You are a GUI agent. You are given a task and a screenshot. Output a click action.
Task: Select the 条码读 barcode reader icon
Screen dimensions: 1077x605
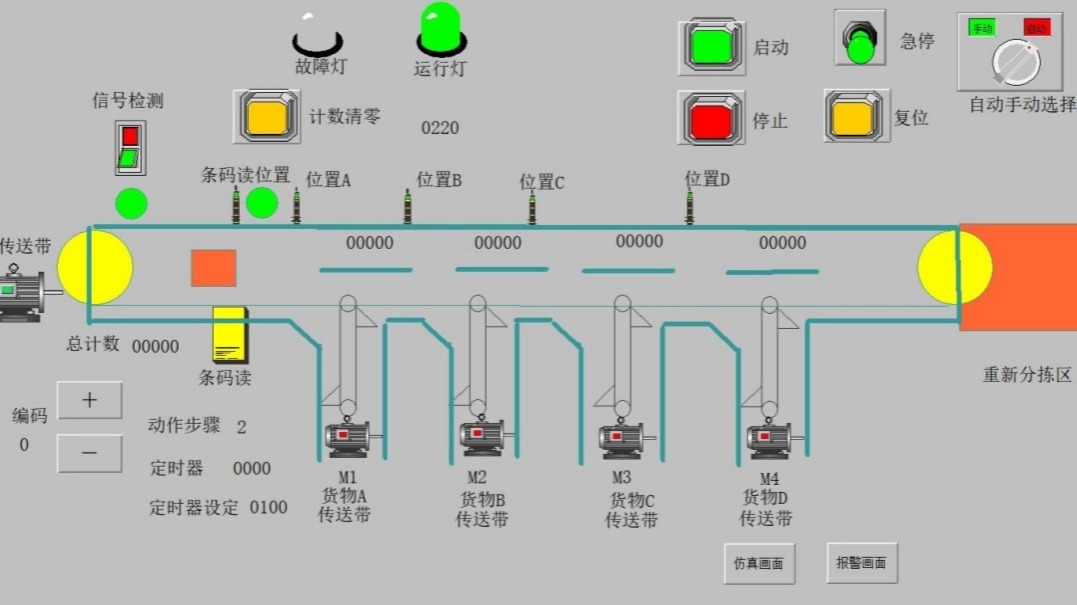point(227,335)
